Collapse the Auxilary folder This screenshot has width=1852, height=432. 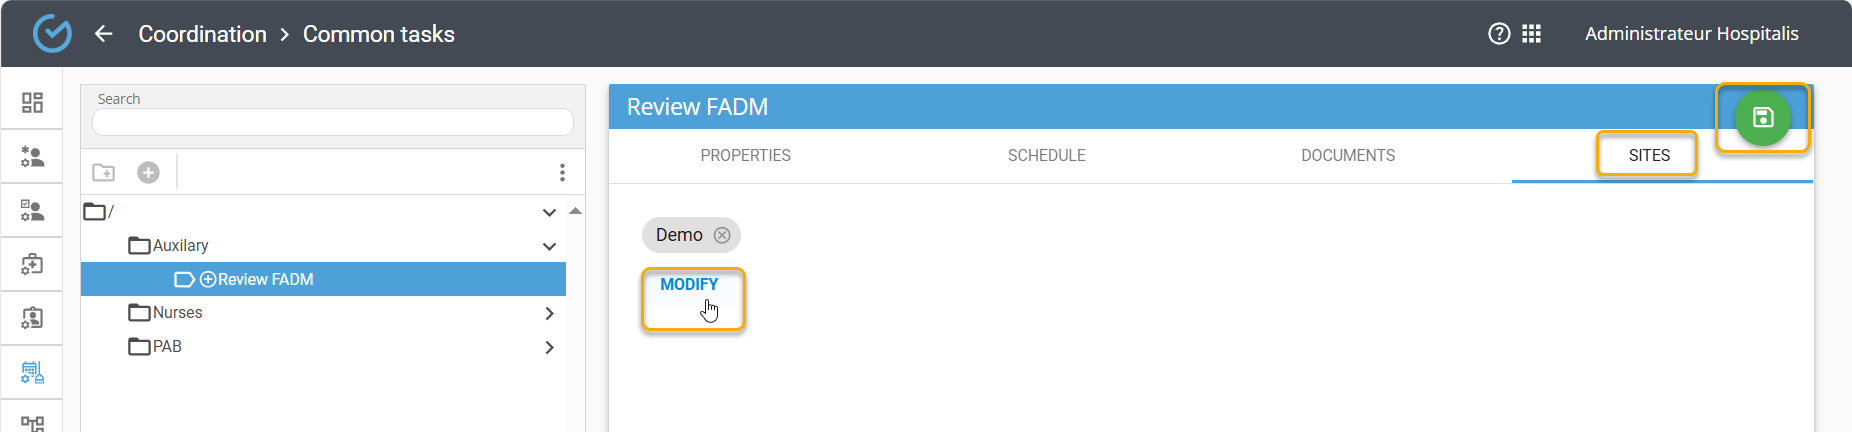pyautogui.click(x=549, y=246)
